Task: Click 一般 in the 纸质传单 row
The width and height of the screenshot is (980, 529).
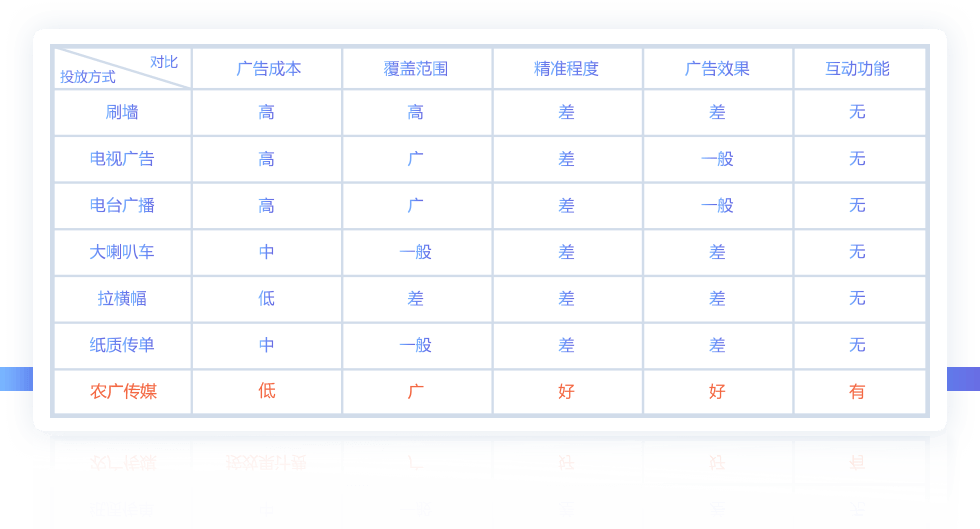Action: pos(416,345)
